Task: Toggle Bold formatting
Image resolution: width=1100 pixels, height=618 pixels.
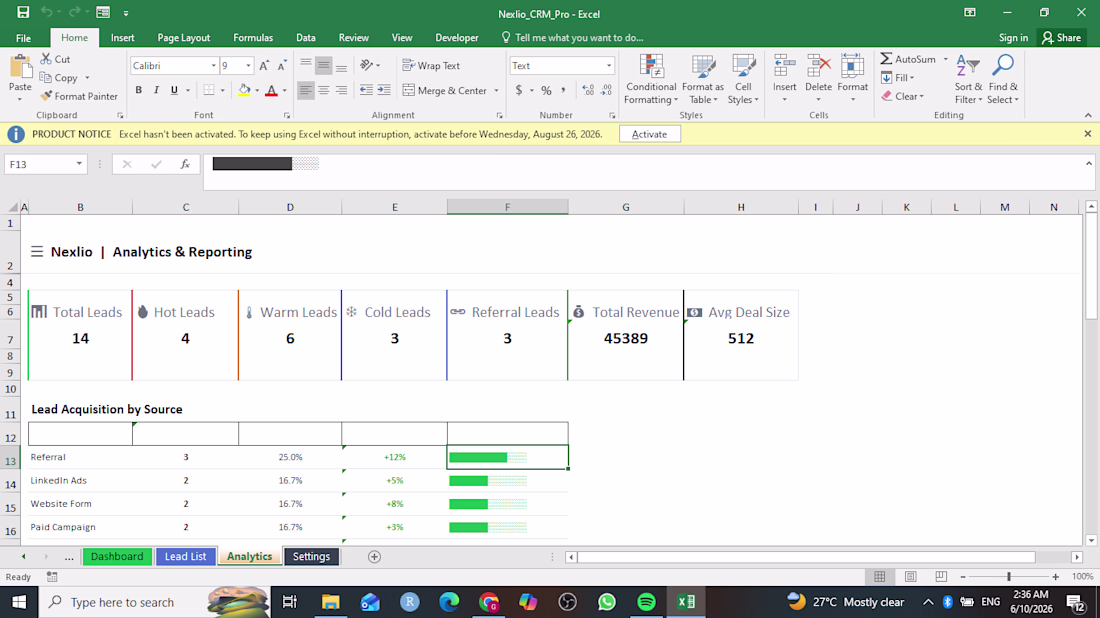Action: (x=138, y=90)
